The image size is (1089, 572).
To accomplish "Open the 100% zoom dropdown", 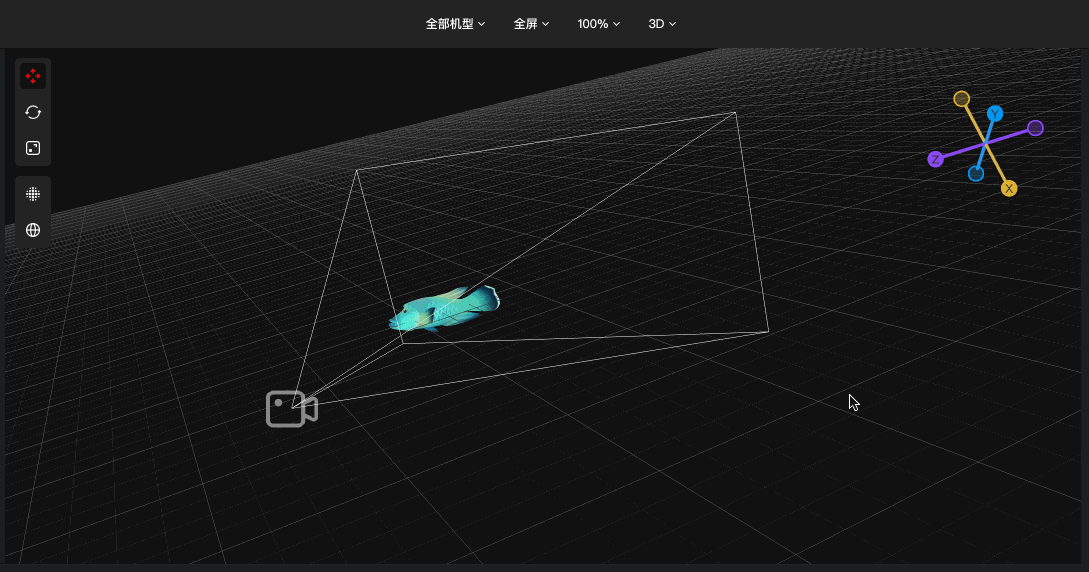I will [598, 24].
